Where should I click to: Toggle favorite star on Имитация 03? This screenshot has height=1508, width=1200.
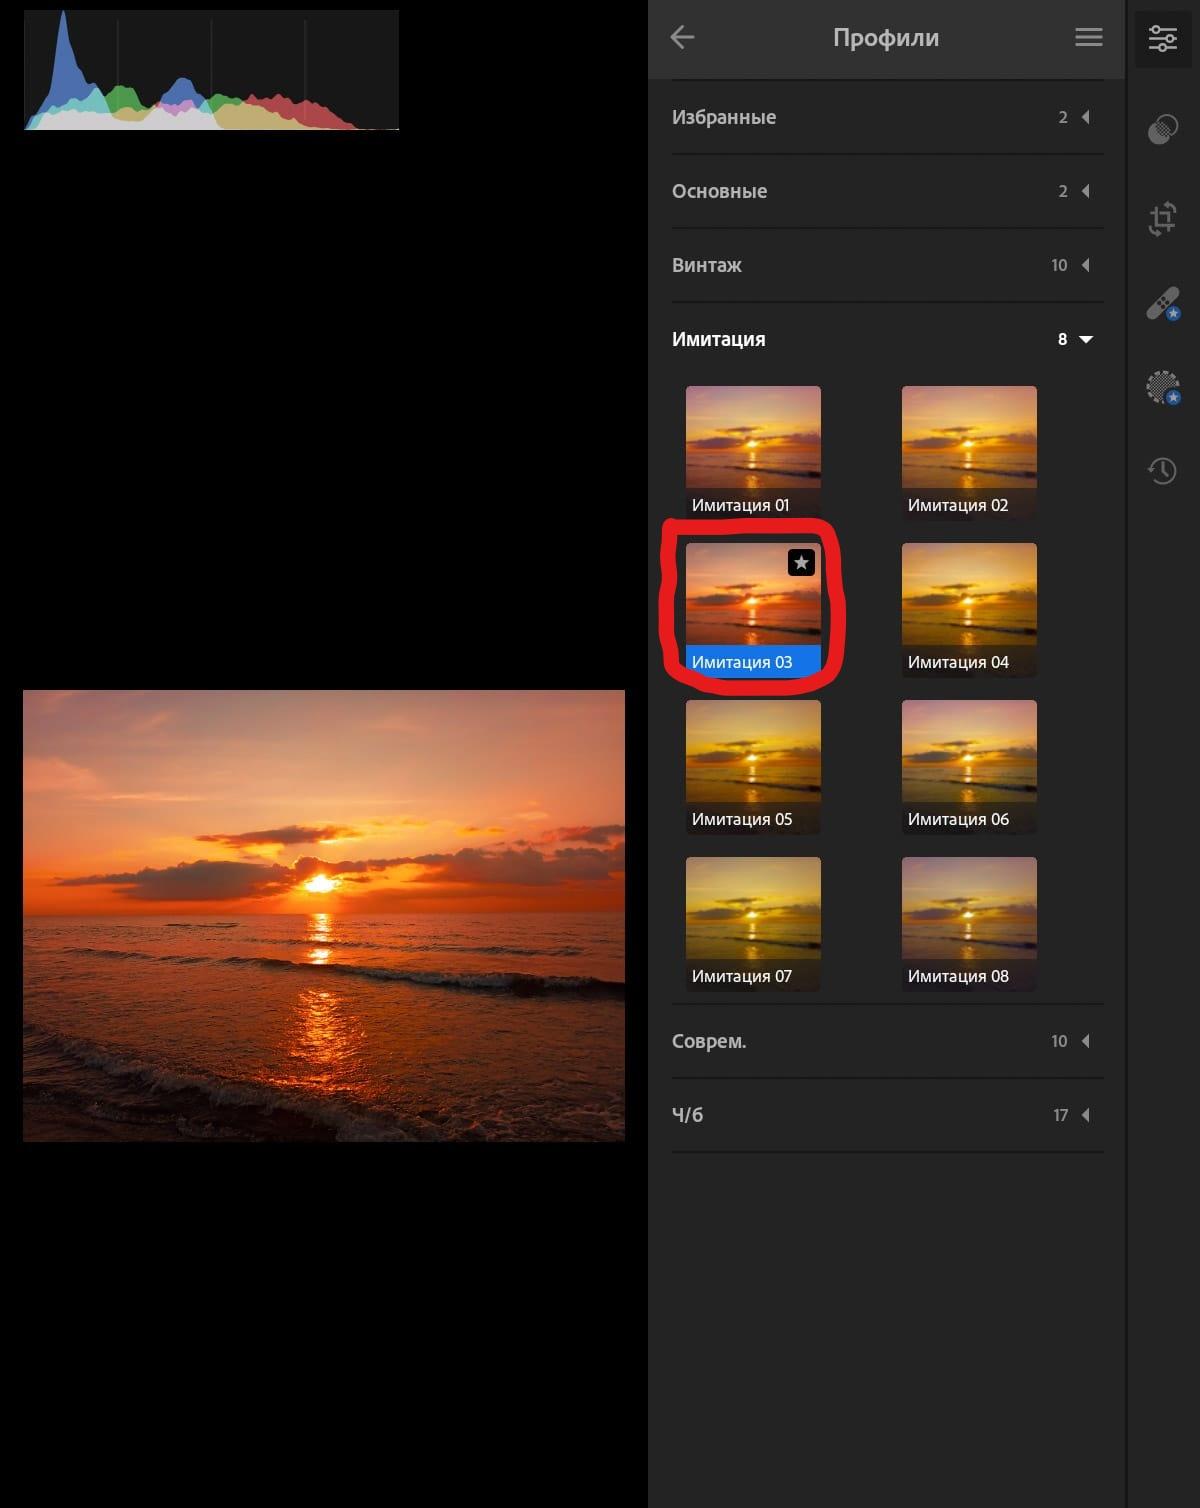click(801, 563)
